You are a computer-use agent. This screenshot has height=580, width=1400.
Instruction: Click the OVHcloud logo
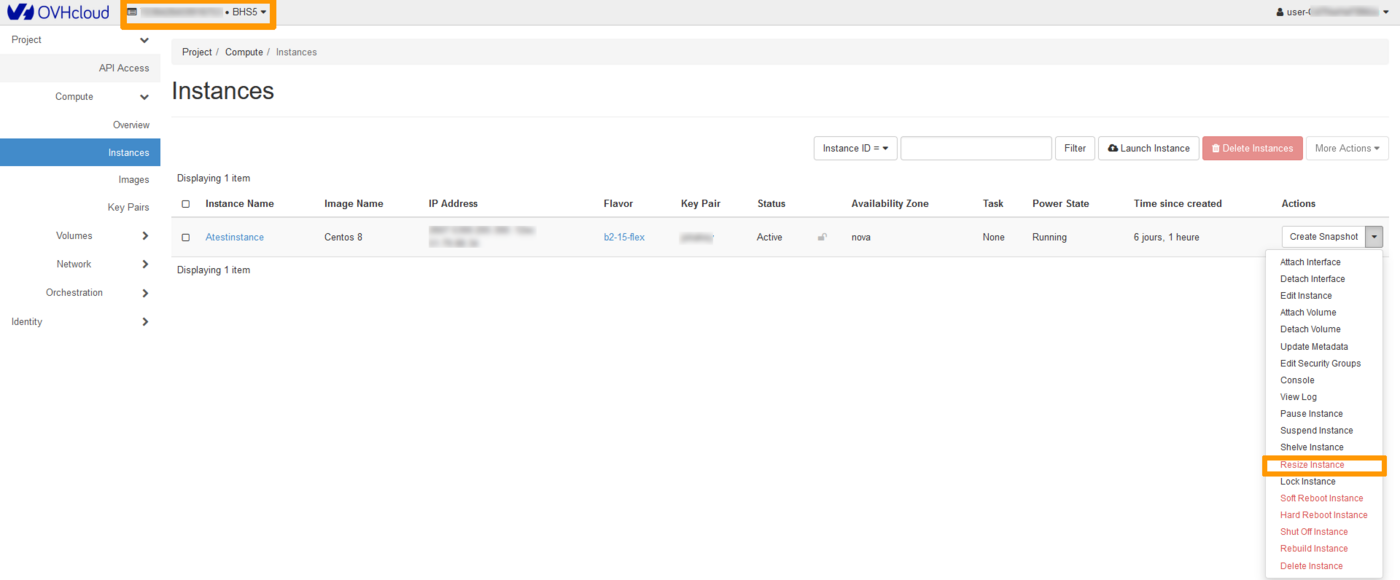(60, 11)
